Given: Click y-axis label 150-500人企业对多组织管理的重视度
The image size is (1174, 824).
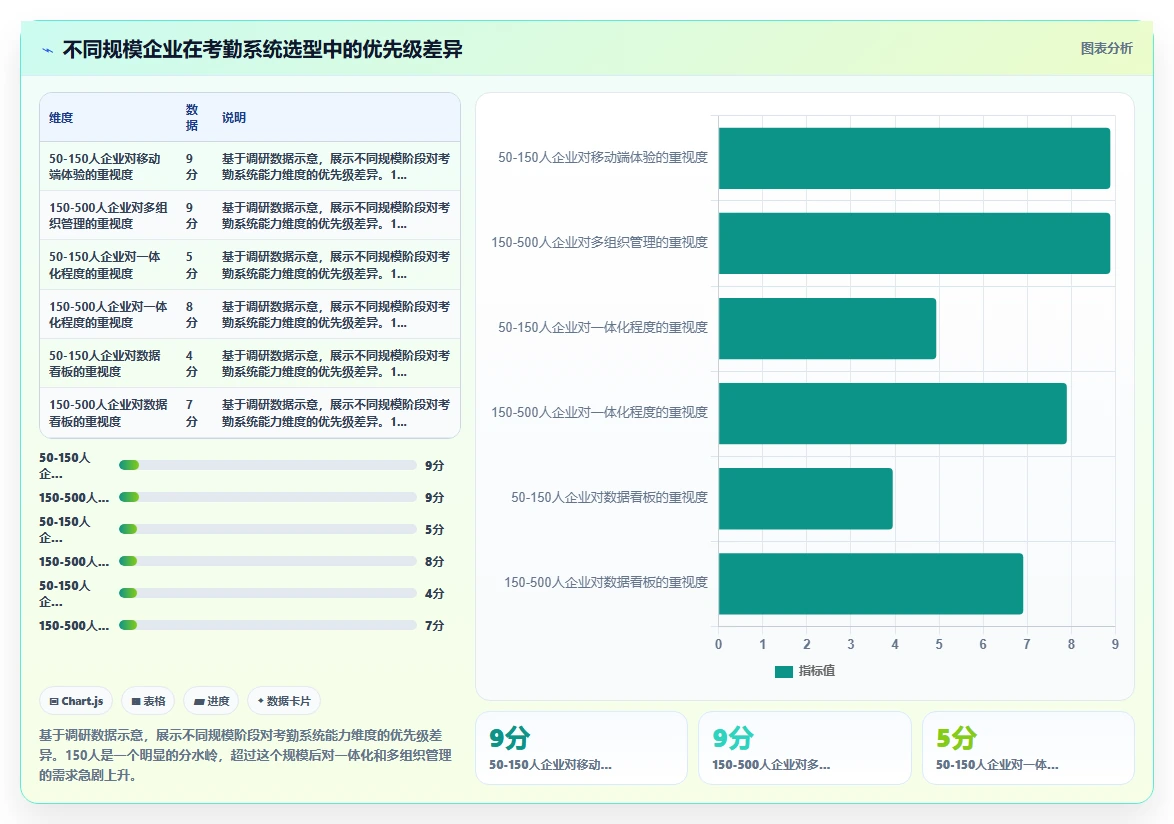Looking at the screenshot, I should click(x=599, y=242).
